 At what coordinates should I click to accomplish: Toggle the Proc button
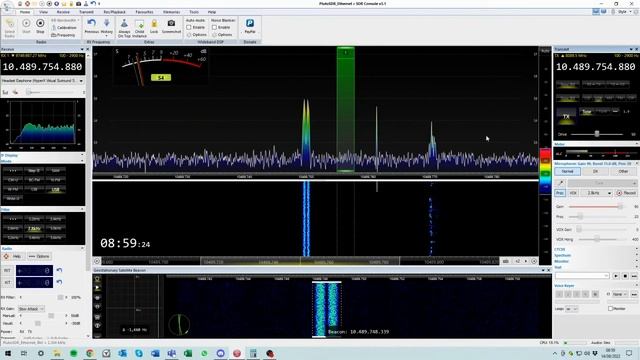pyautogui.click(x=560, y=193)
